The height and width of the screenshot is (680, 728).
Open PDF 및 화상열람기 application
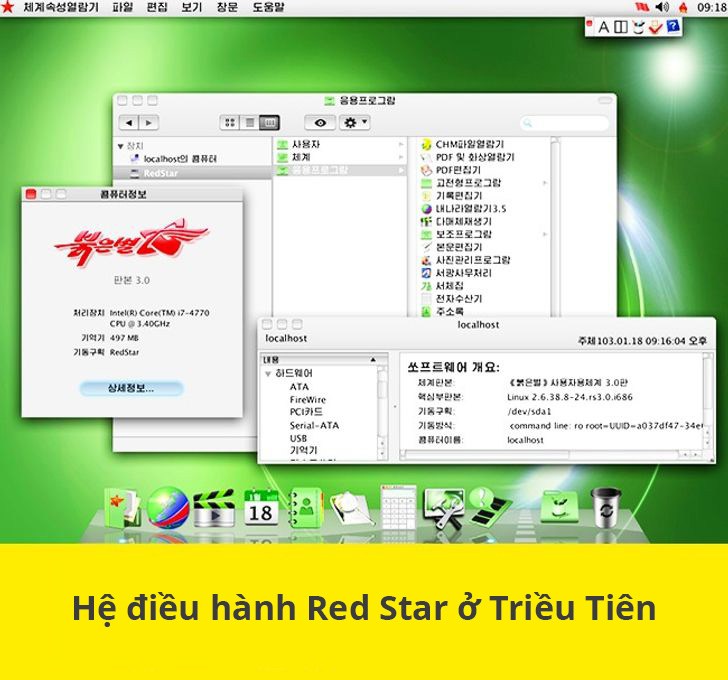click(474, 157)
